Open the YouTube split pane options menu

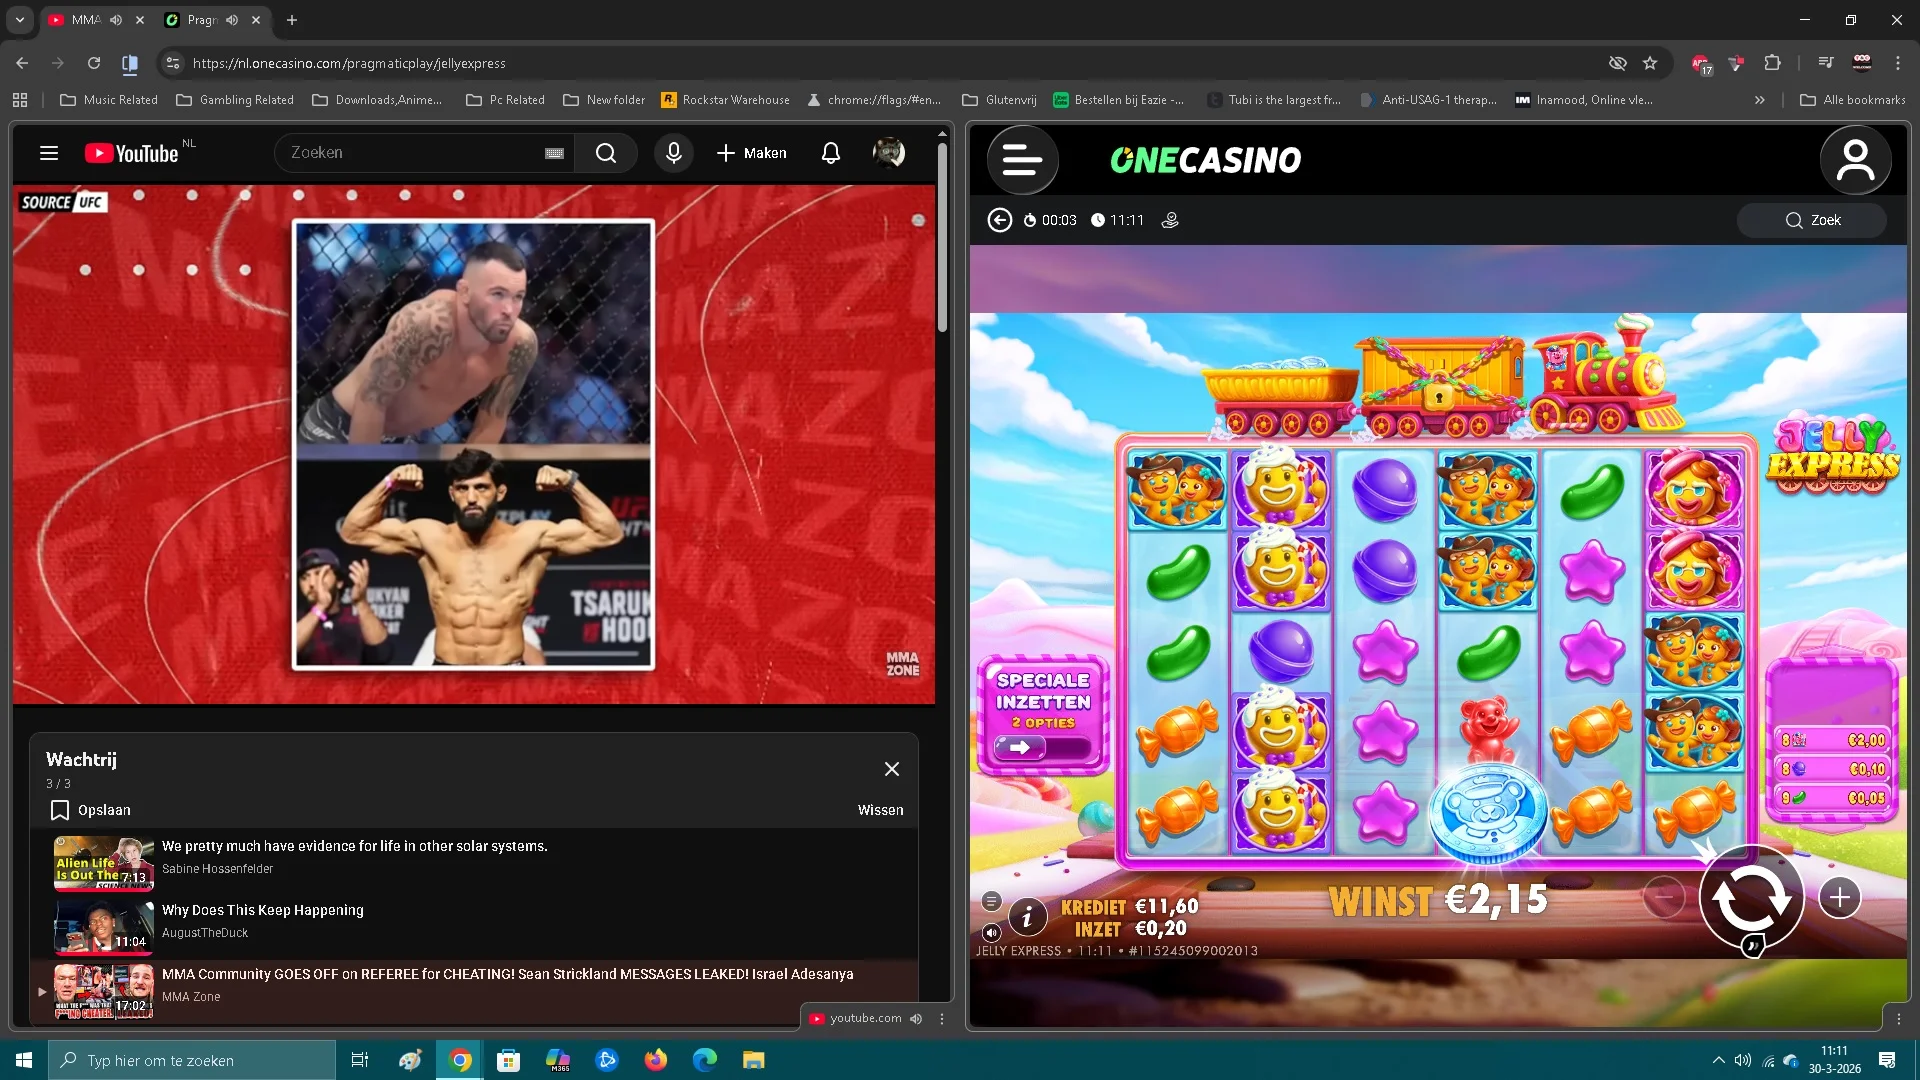[x=941, y=1018]
